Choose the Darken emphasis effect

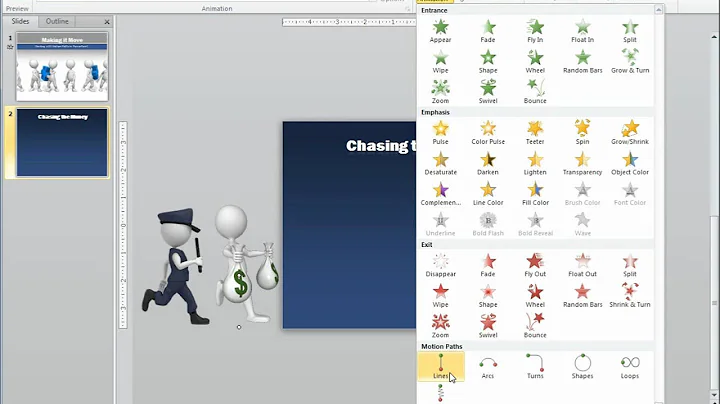(488, 163)
